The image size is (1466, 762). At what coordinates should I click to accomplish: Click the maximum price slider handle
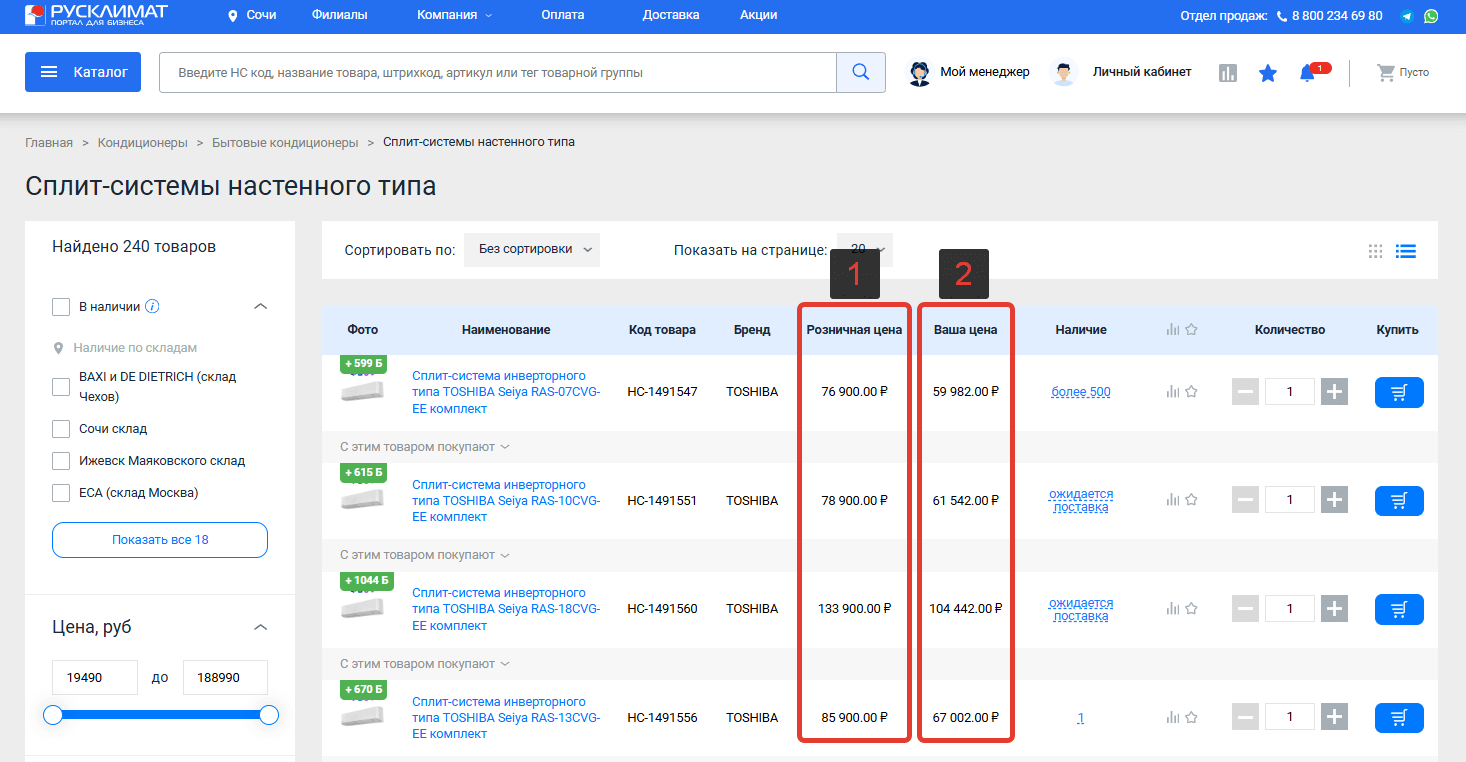click(268, 715)
